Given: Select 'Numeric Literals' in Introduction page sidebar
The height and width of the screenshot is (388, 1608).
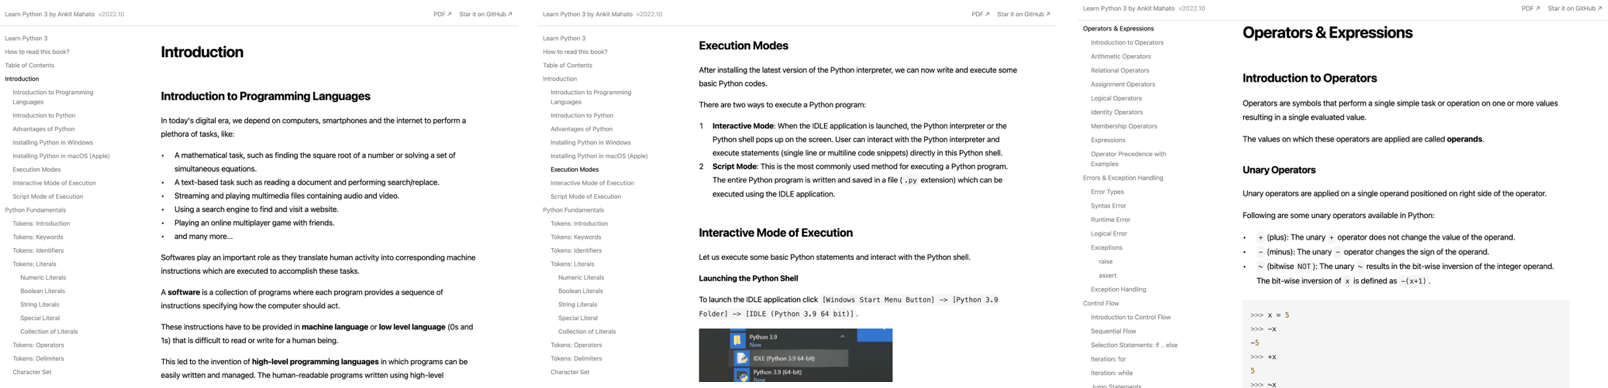Looking at the screenshot, I should pos(43,277).
